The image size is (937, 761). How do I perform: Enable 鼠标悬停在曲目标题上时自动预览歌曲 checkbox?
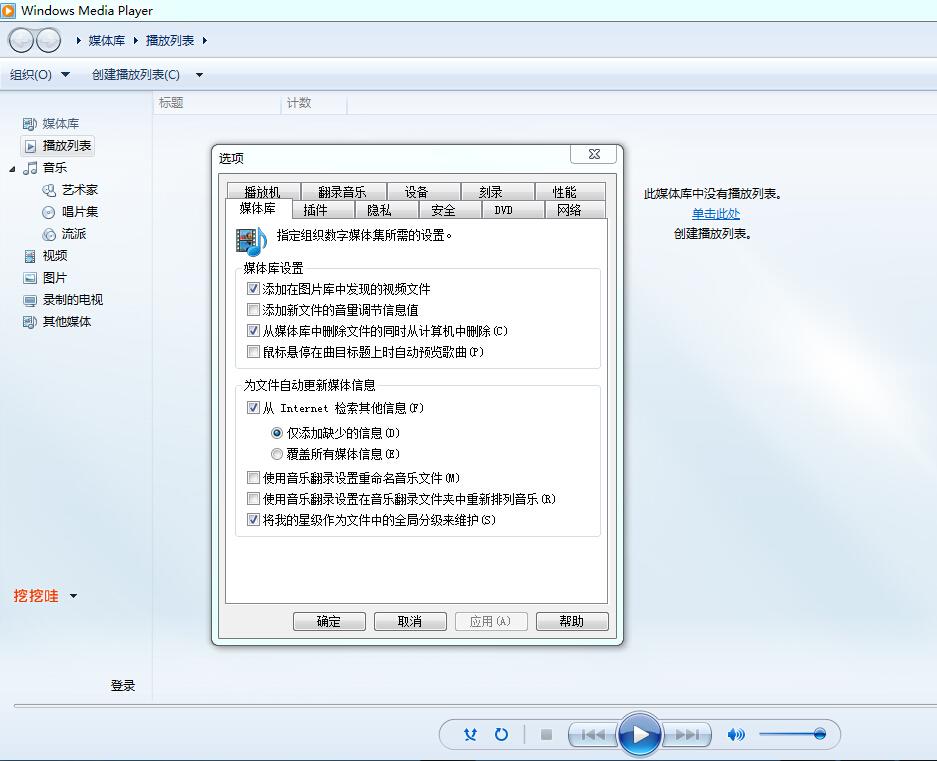click(253, 352)
